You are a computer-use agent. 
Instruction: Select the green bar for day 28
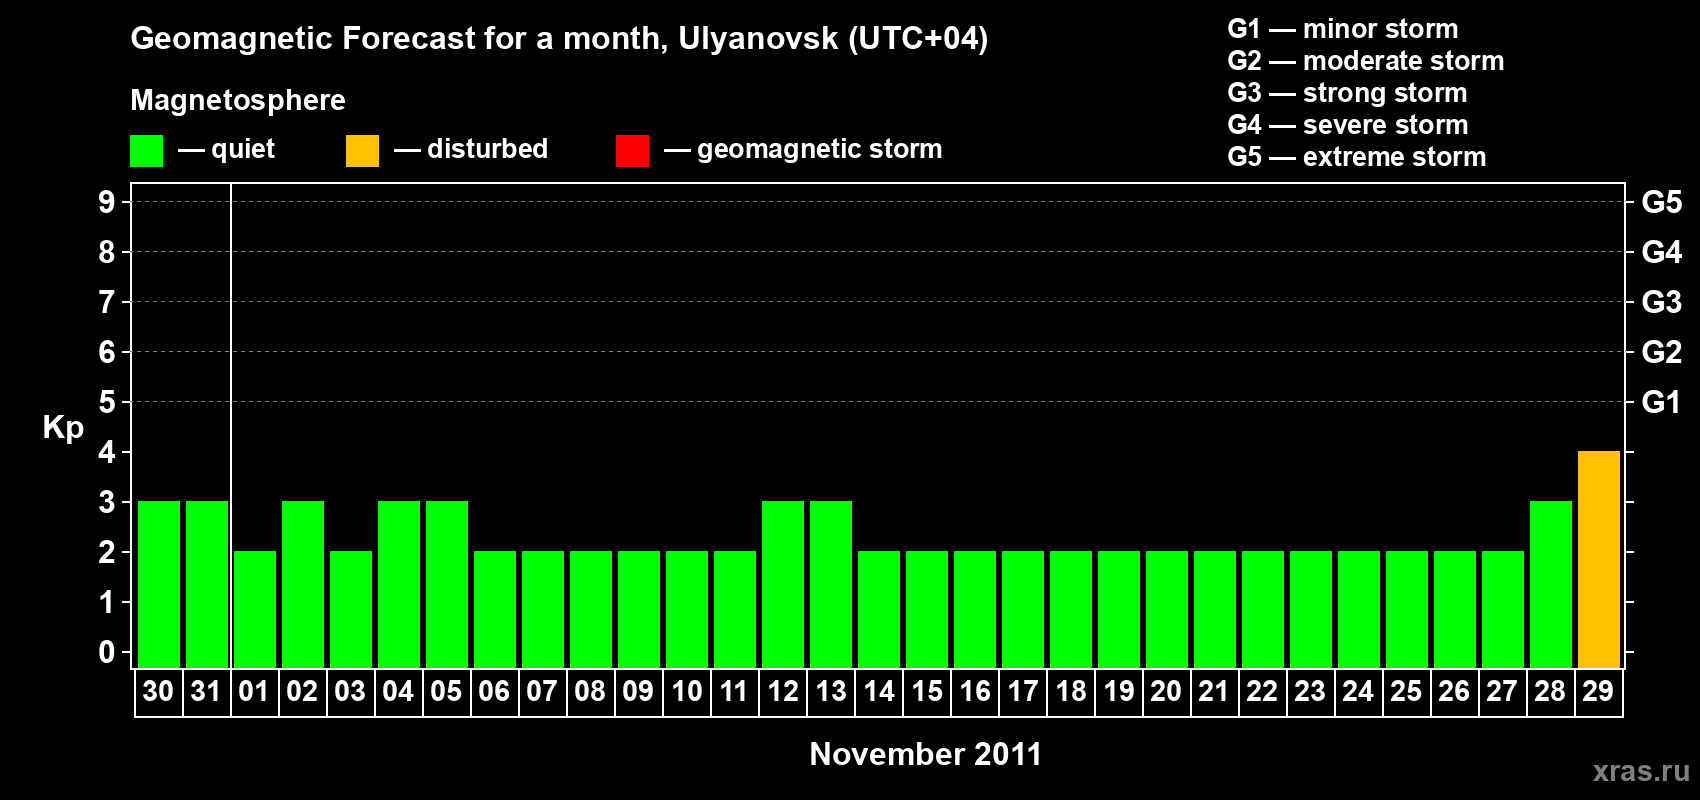(x=1551, y=585)
